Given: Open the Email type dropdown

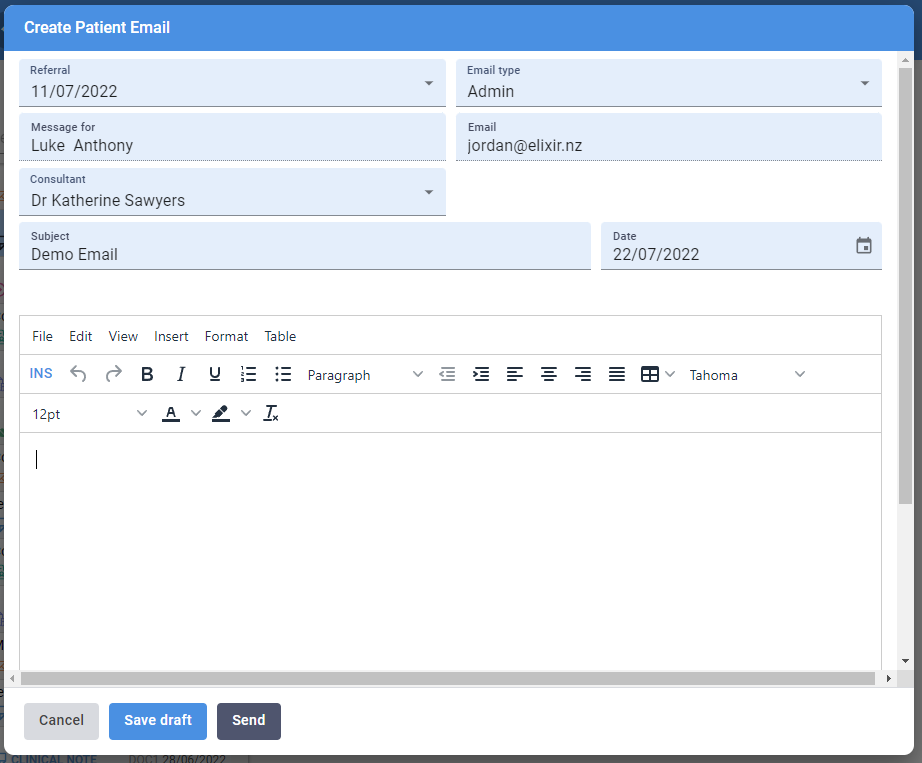Looking at the screenshot, I should [x=668, y=83].
